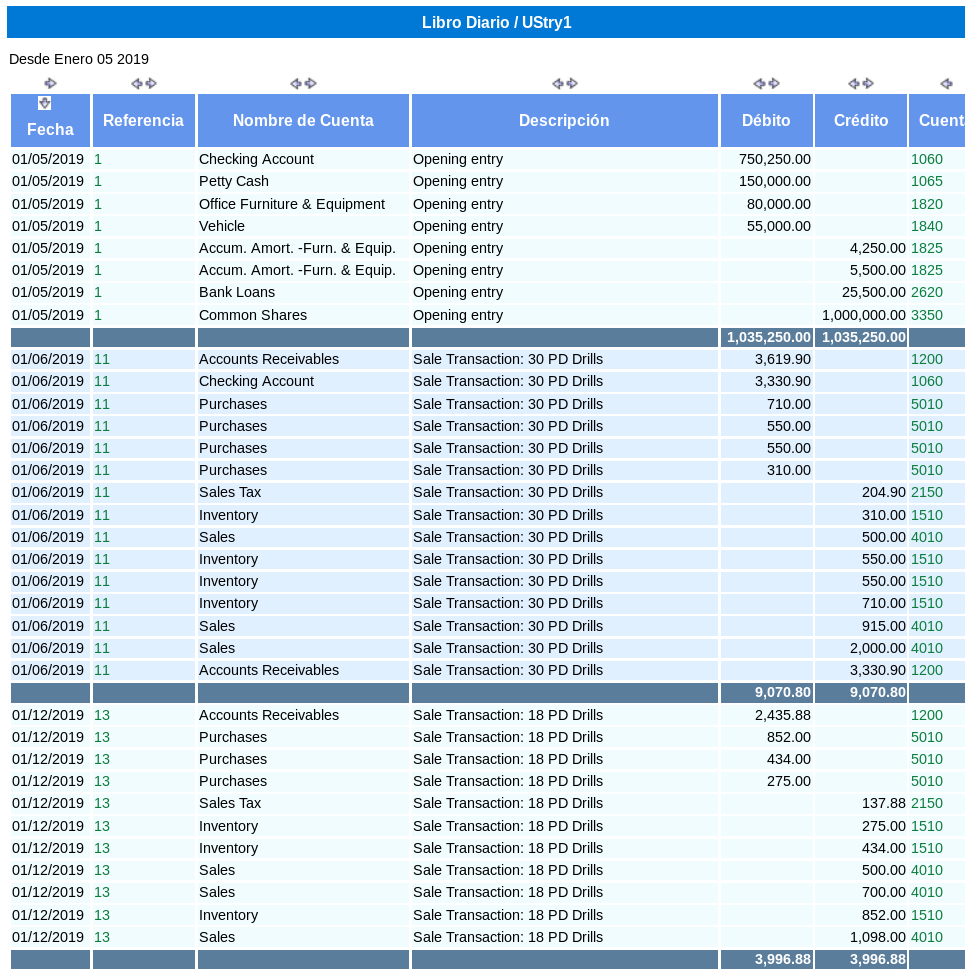
Task: Open account 1200 on the 3,619.90 row
Action: (x=927, y=359)
